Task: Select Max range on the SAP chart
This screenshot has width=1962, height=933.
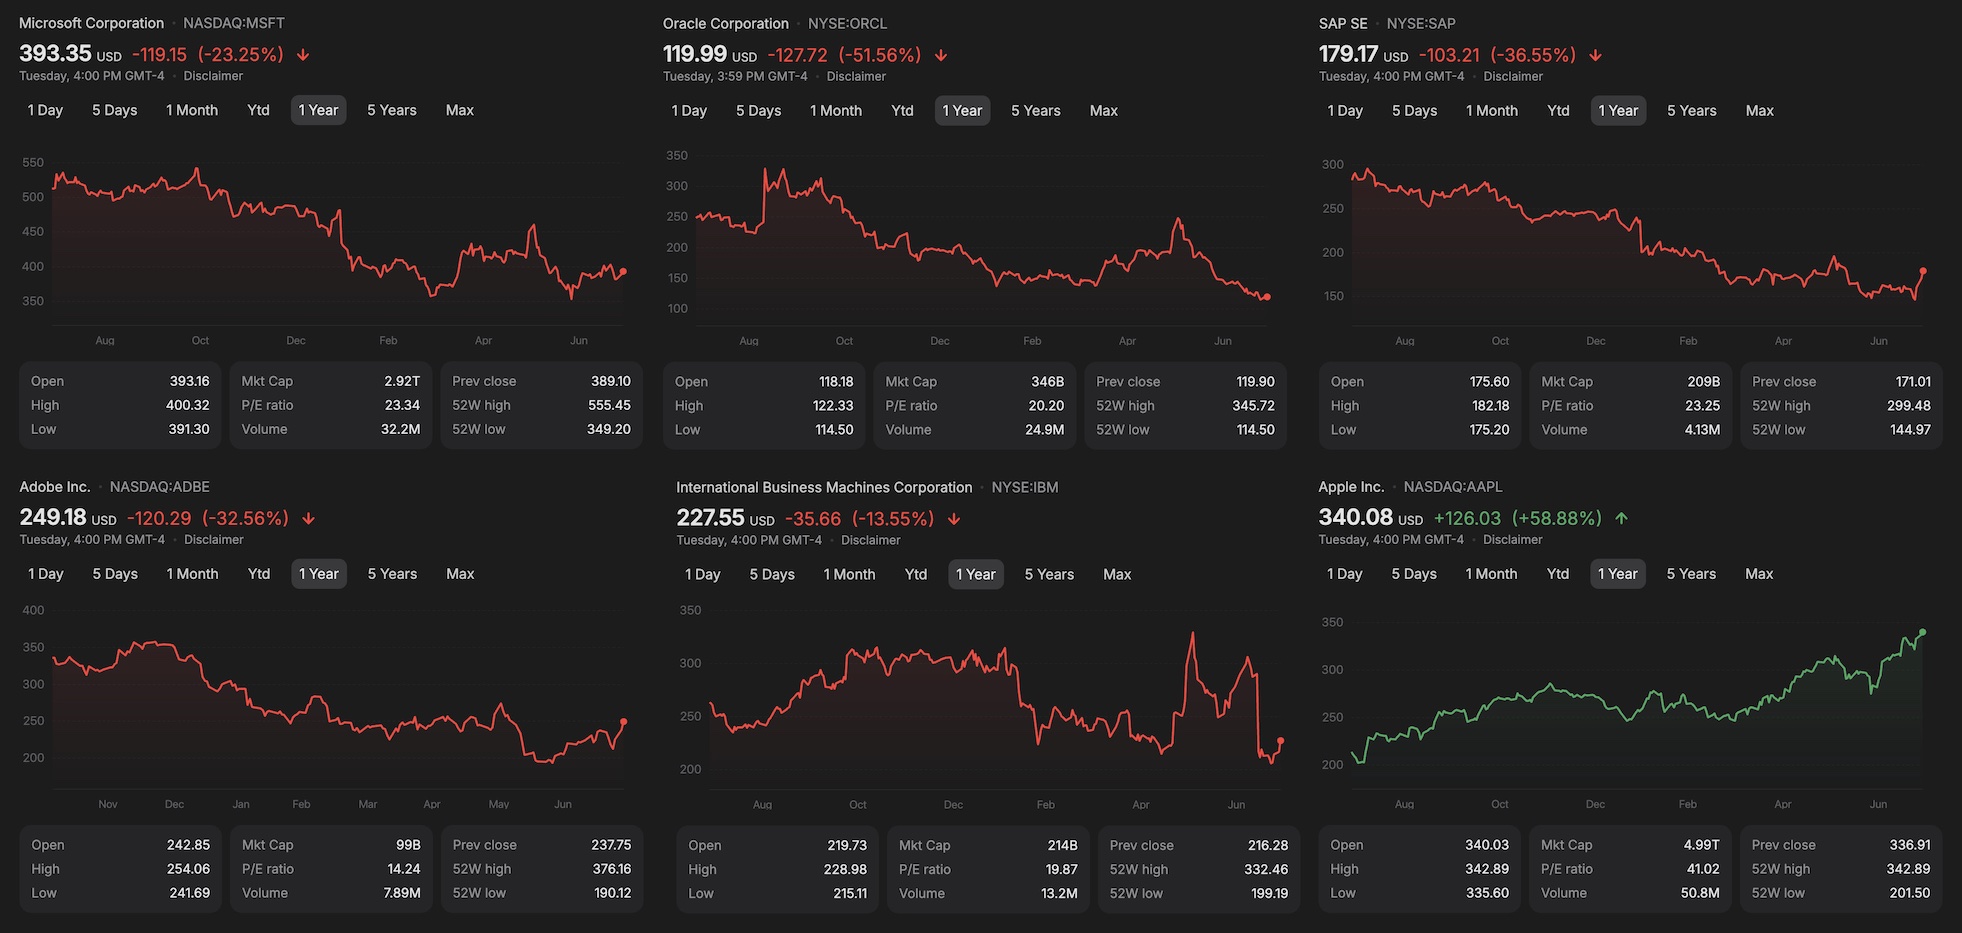Action: point(1760,111)
